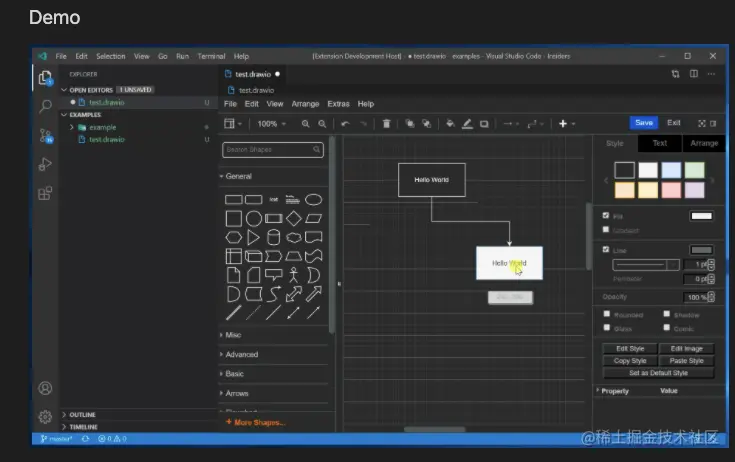Open the insert plus dropdown
Image resolution: width=735 pixels, height=462 pixels.
click(567, 124)
